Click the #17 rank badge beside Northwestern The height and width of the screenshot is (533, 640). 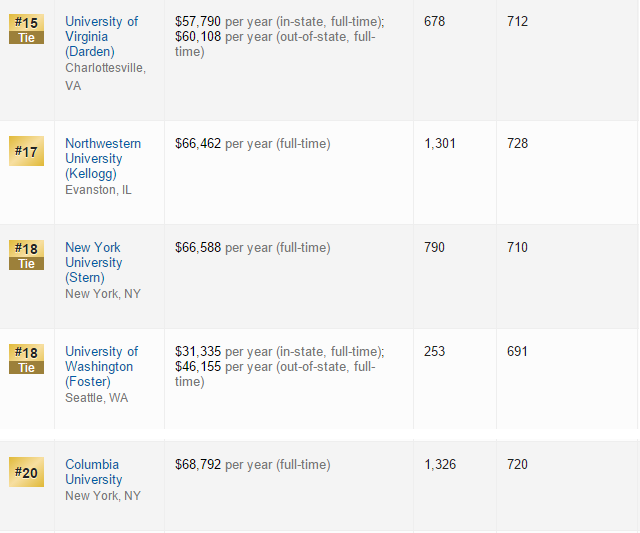26,151
